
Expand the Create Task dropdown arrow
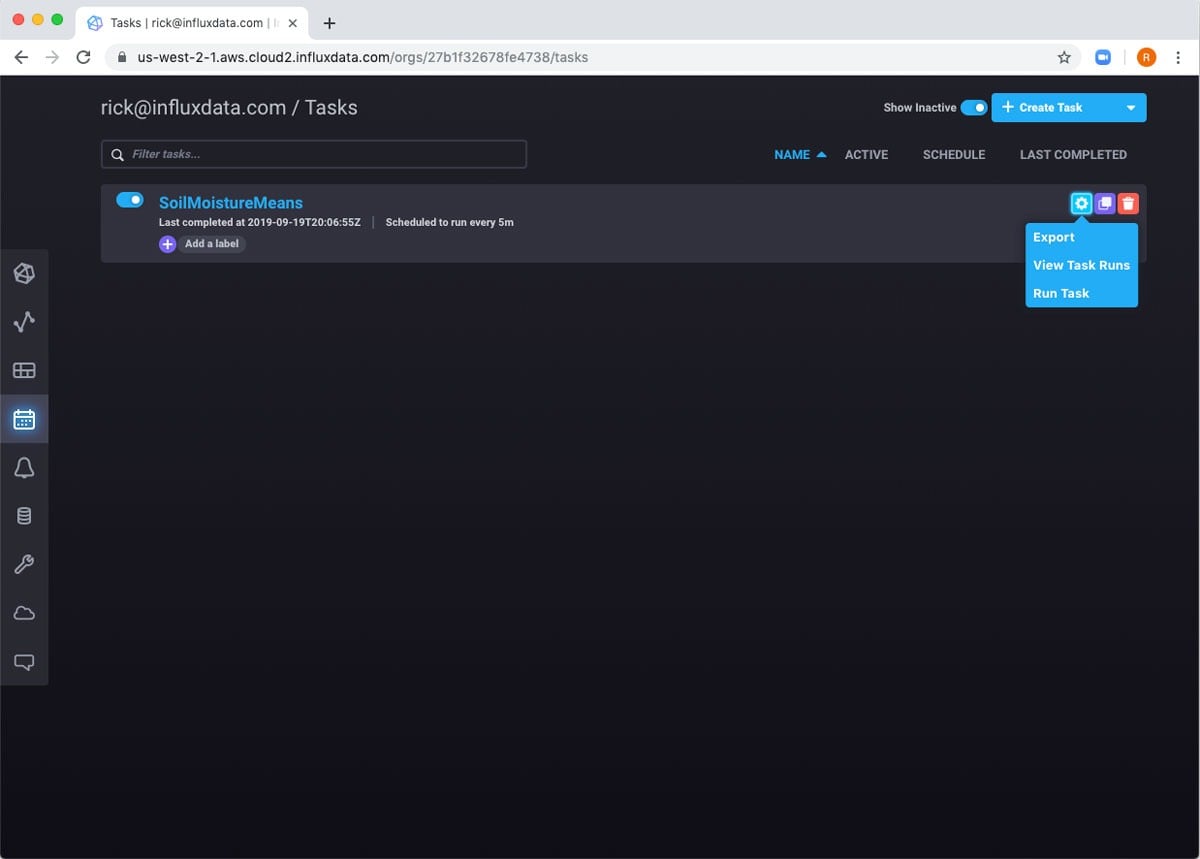pos(1131,108)
